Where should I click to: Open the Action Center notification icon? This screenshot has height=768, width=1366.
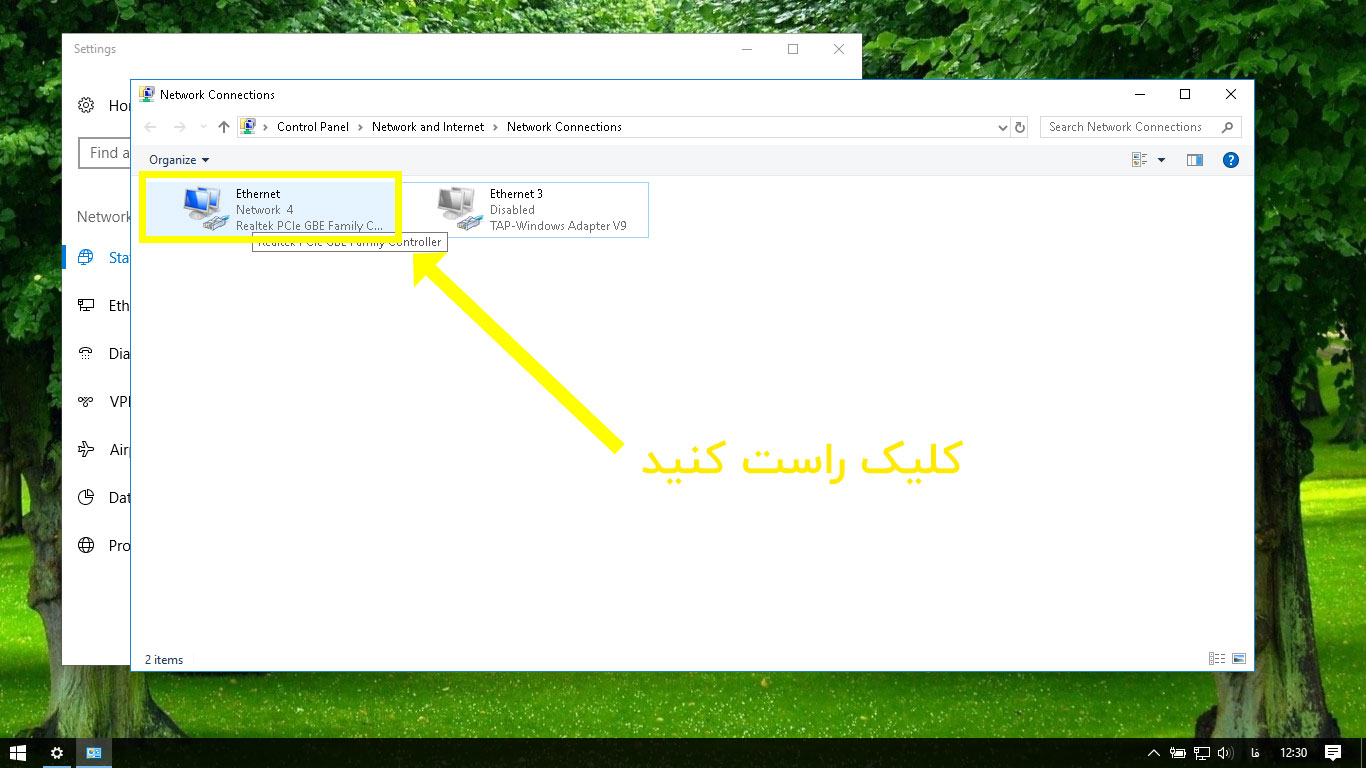point(1332,753)
